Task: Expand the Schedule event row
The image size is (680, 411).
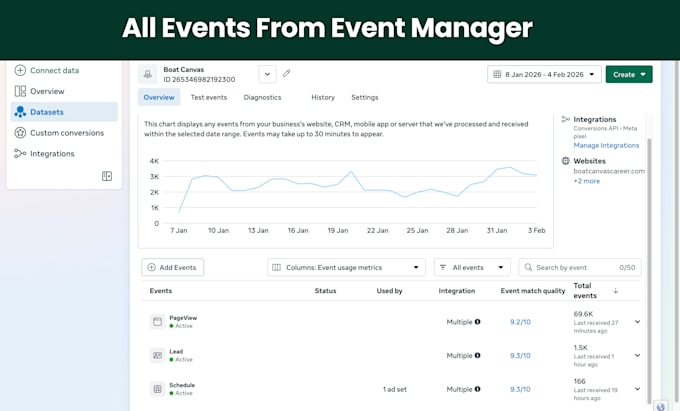Action: pyautogui.click(x=638, y=389)
